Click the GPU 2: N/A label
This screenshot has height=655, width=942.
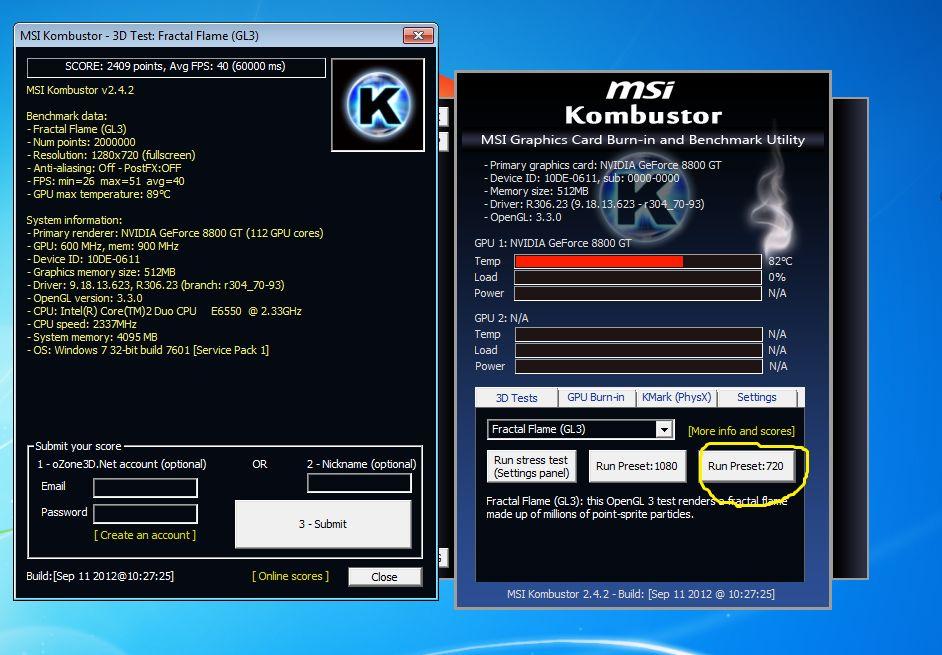[x=501, y=318]
